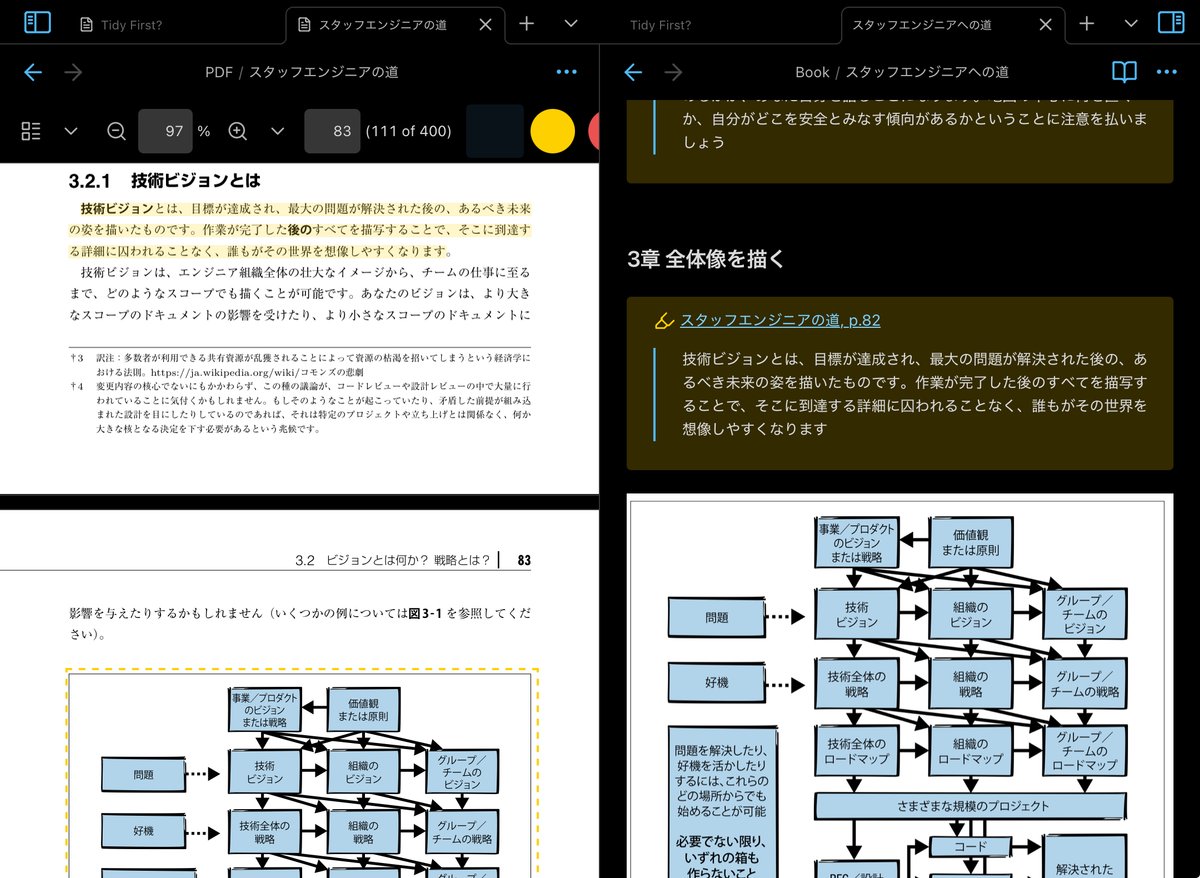Click heading 3章 全体像を描く
The height and width of the screenshot is (878, 1200).
(705, 258)
